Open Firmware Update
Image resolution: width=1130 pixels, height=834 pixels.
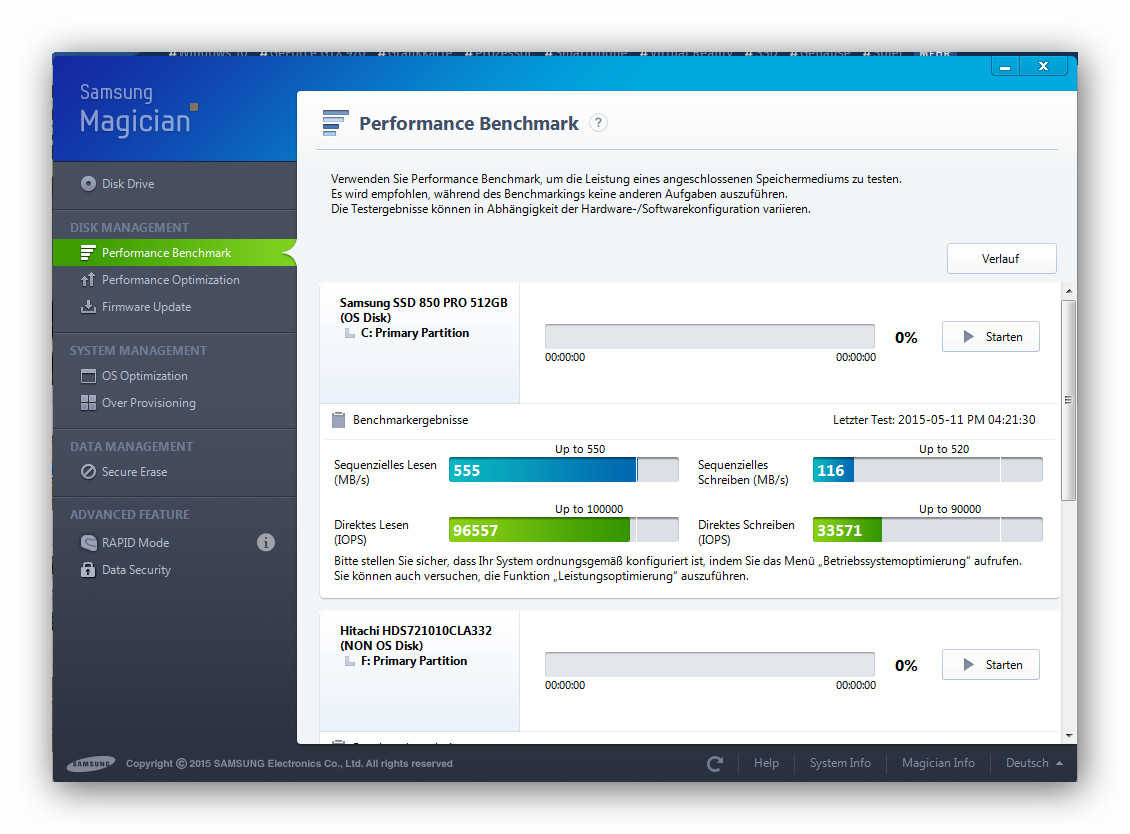click(146, 307)
